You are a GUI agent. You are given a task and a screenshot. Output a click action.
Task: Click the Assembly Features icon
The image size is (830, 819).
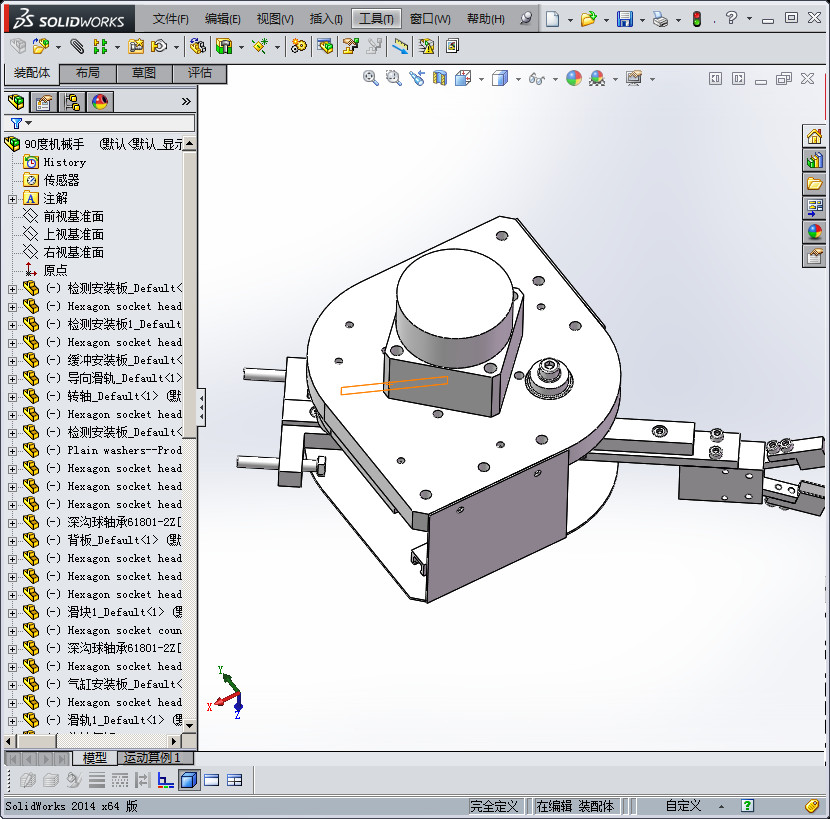[224, 47]
